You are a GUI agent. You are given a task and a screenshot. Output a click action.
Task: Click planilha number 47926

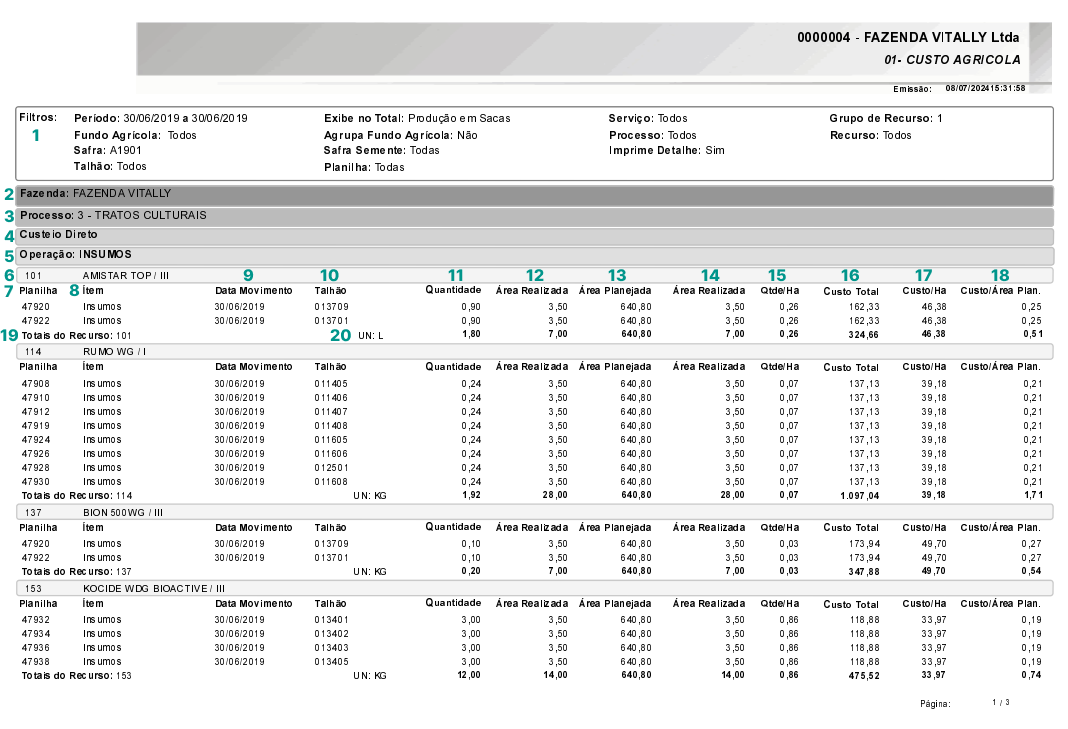[35, 454]
